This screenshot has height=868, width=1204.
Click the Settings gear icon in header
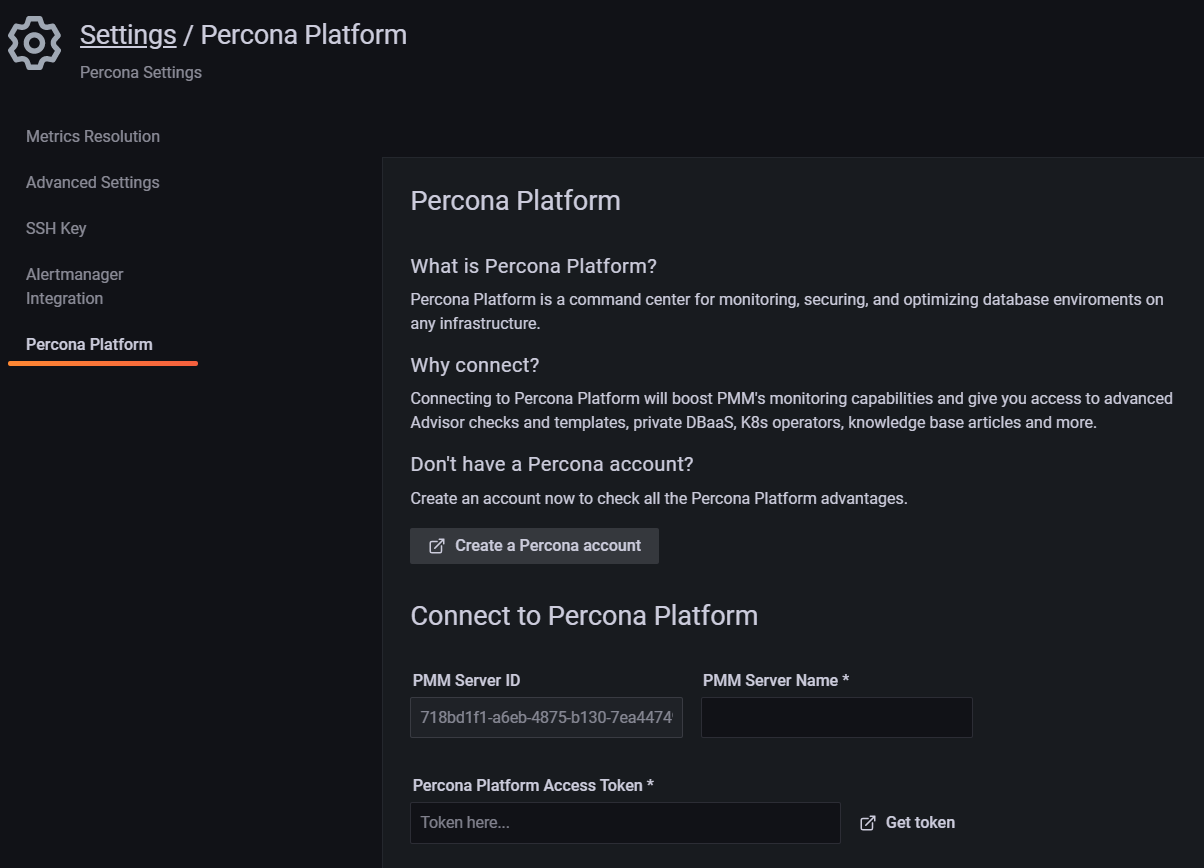pyautogui.click(x=34, y=43)
